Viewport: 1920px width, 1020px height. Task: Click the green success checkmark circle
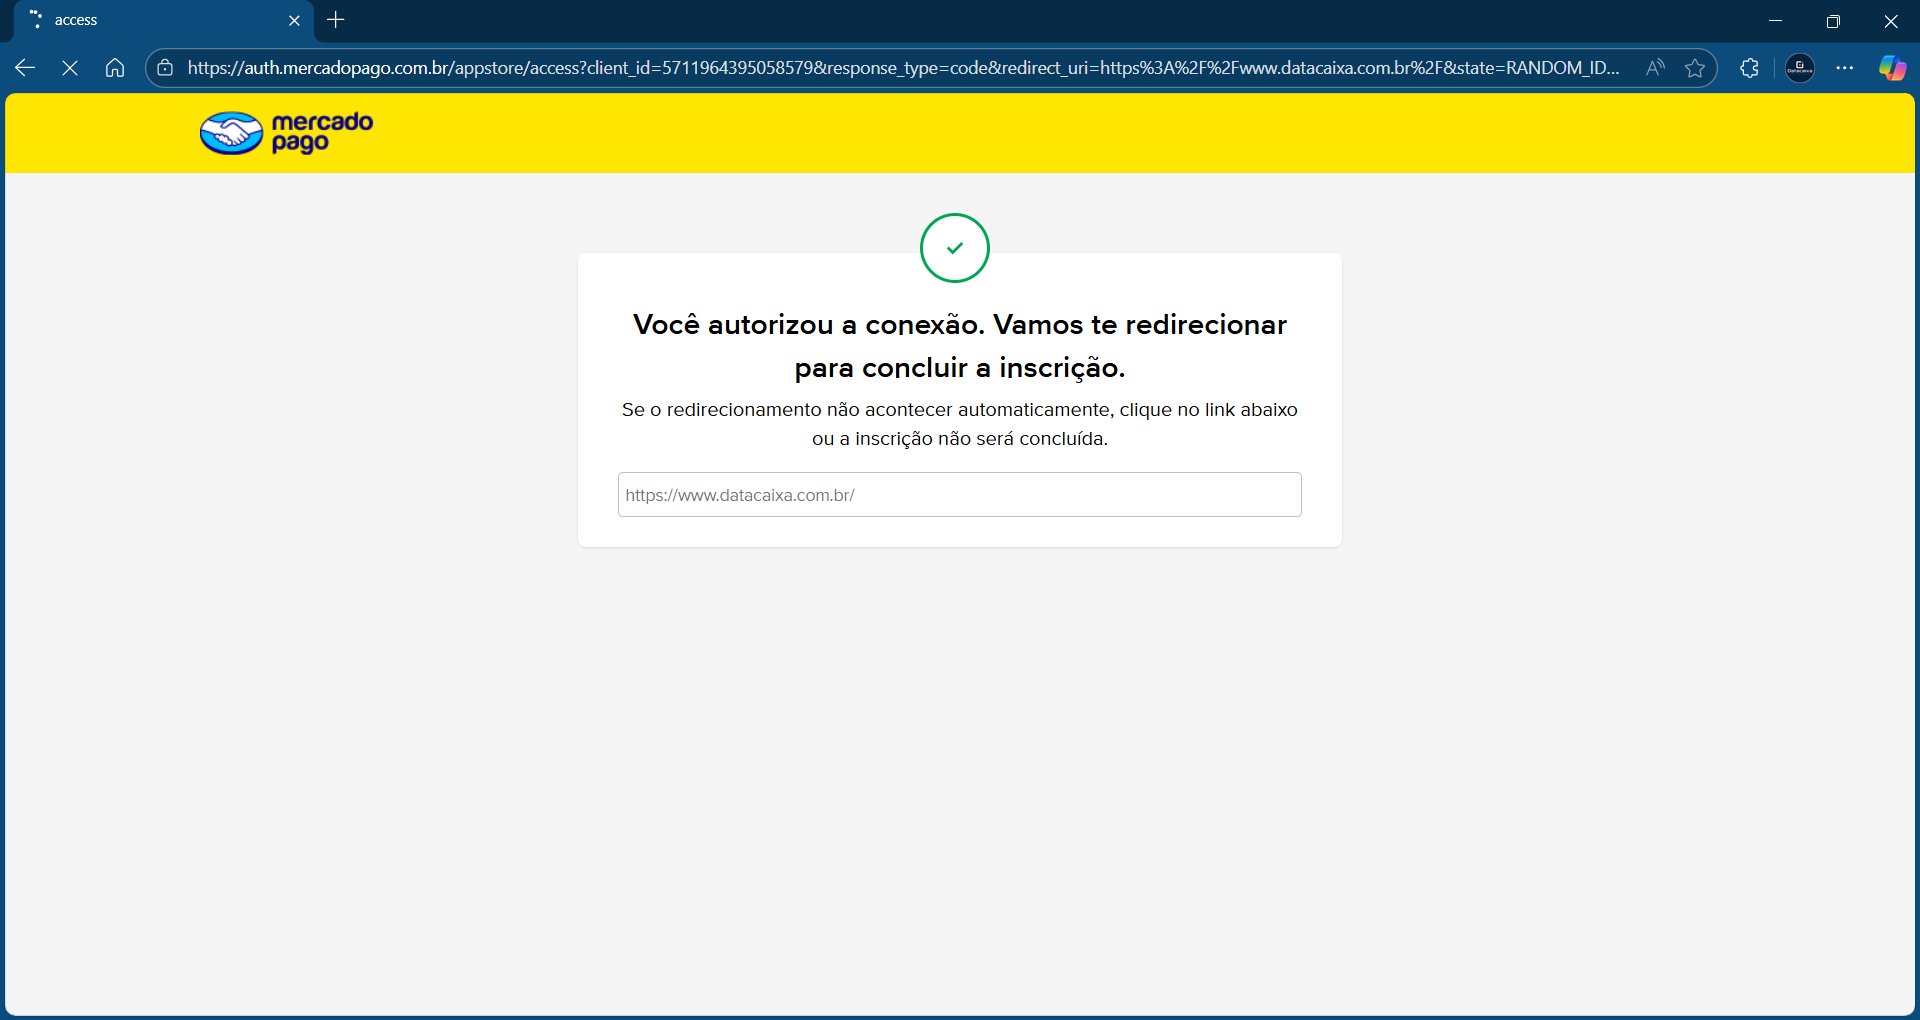point(954,248)
